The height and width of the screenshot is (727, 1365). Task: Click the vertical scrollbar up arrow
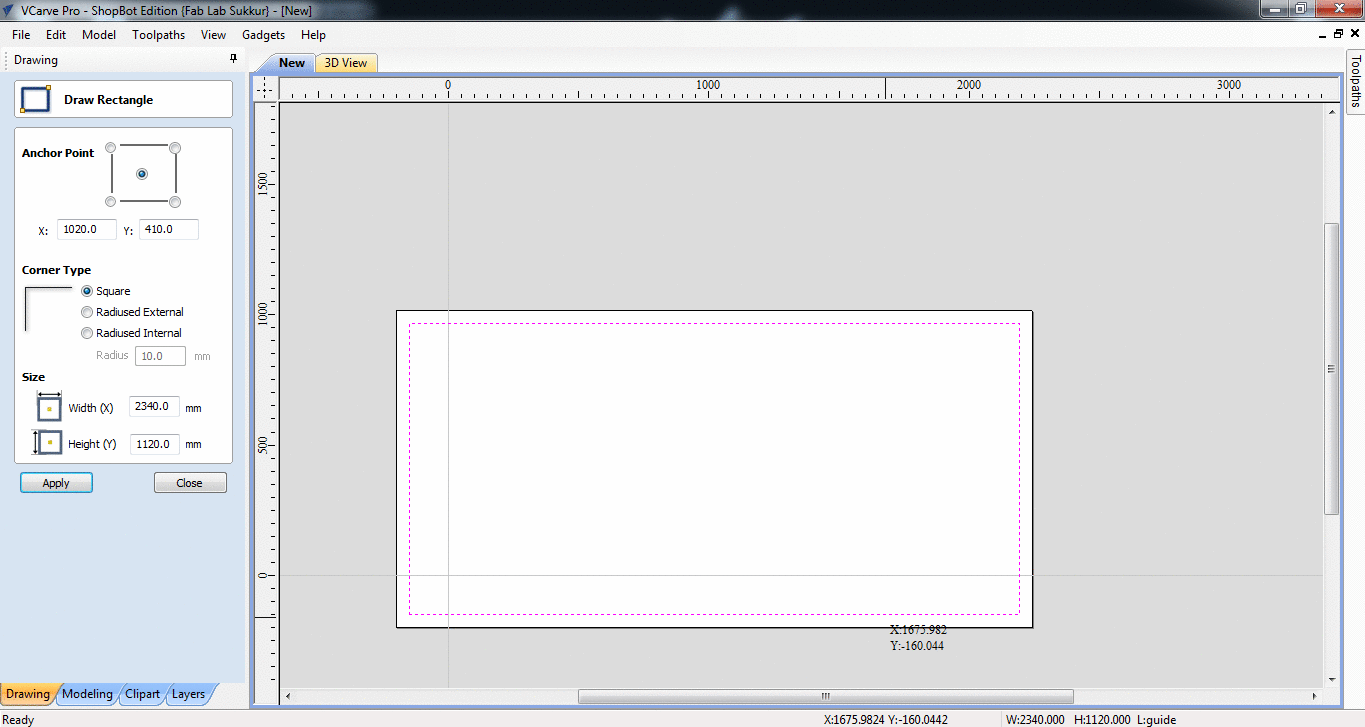pos(1331,112)
